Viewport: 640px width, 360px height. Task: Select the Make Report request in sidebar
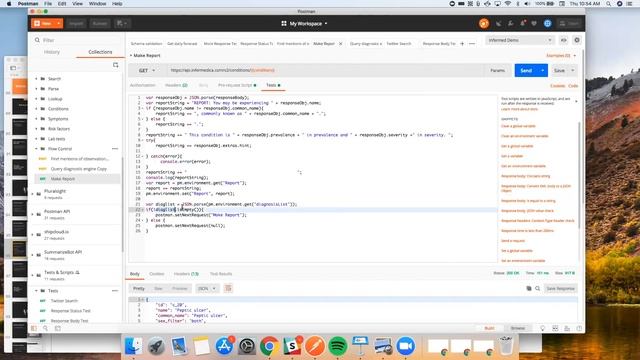62,179
